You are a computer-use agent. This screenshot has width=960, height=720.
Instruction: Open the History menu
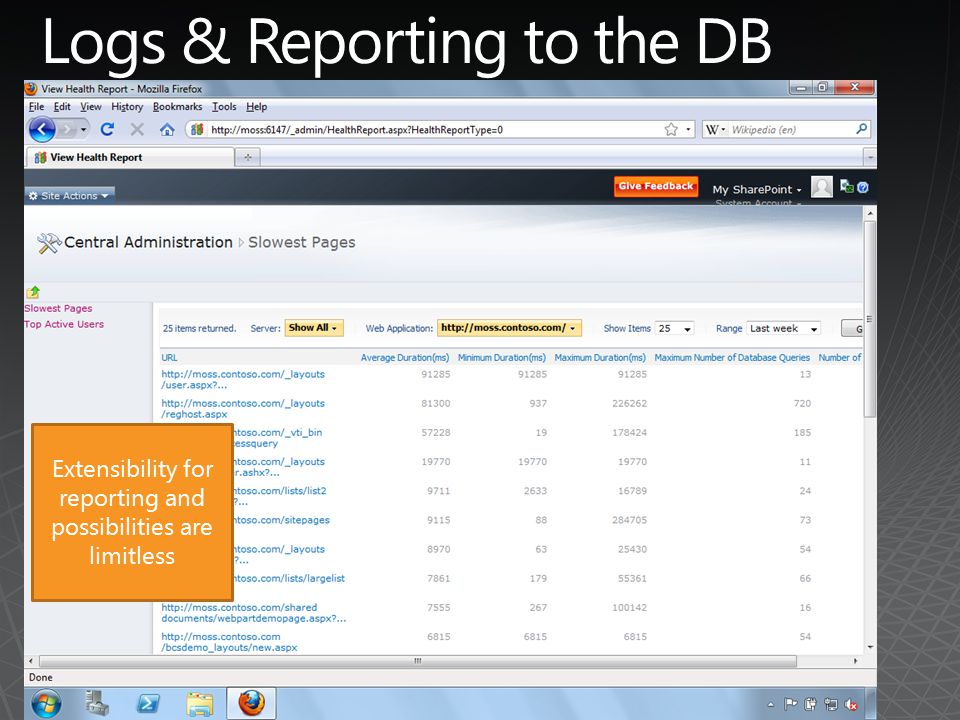point(127,107)
